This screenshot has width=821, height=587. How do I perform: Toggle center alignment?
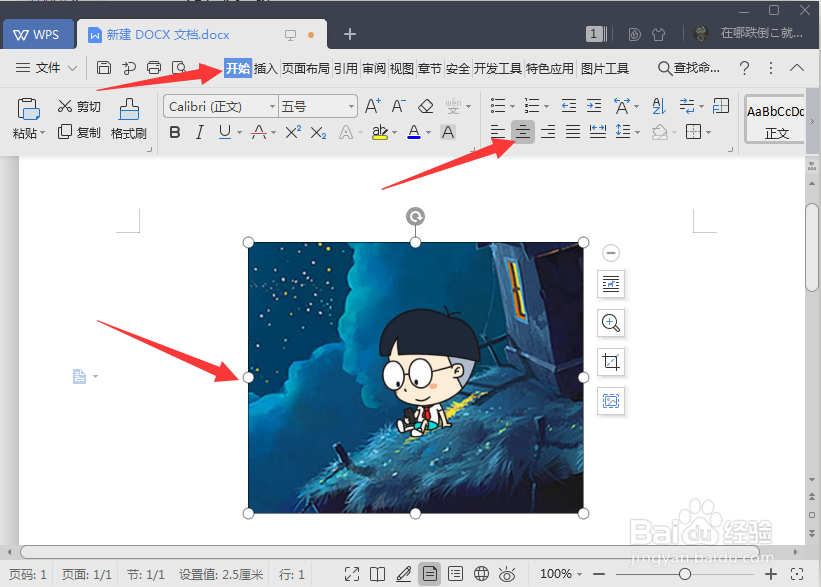(x=523, y=131)
